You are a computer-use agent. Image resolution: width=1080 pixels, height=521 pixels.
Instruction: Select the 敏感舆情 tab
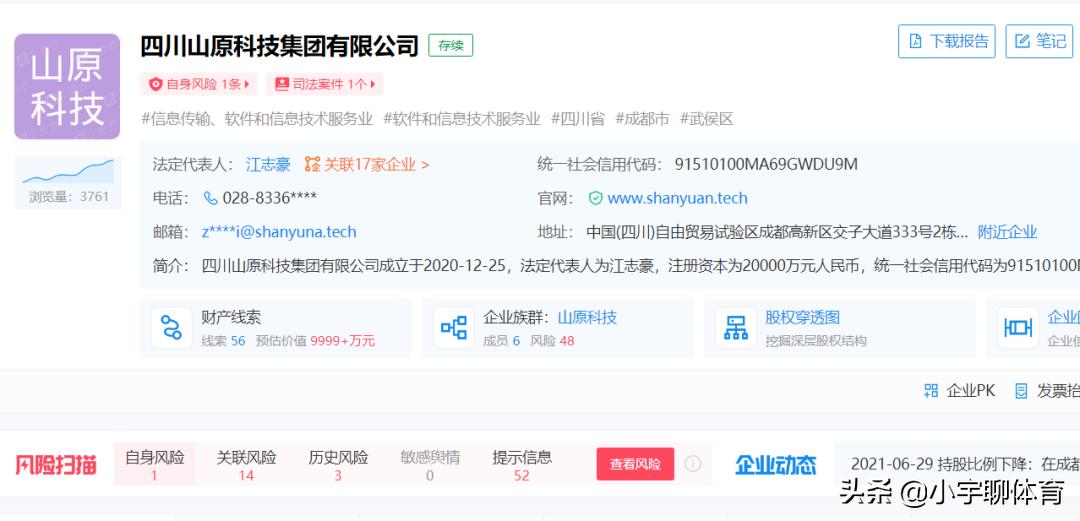[x=430, y=465]
